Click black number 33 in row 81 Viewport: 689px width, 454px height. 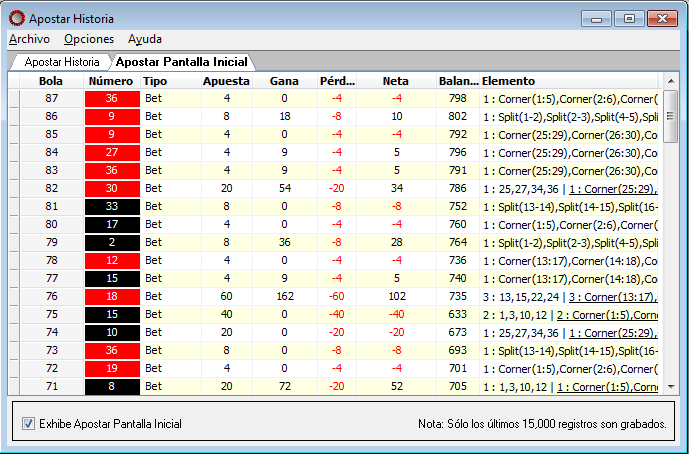tap(112, 206)
